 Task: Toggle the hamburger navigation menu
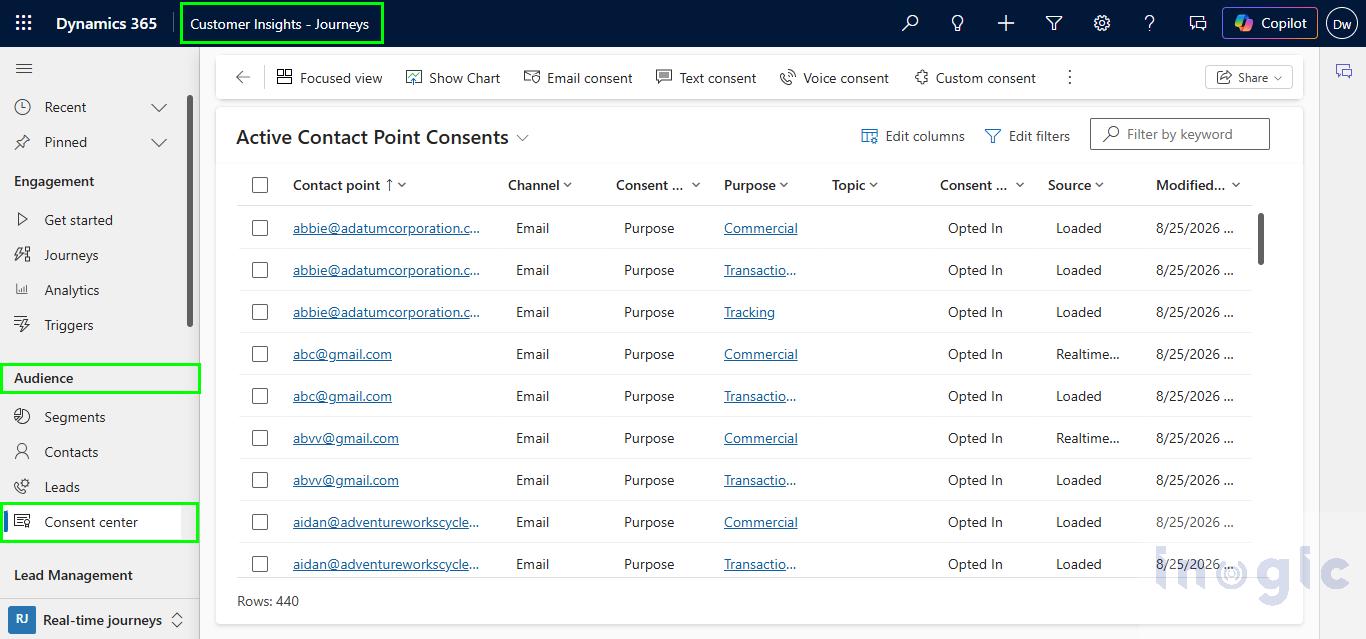coord(24,68)
